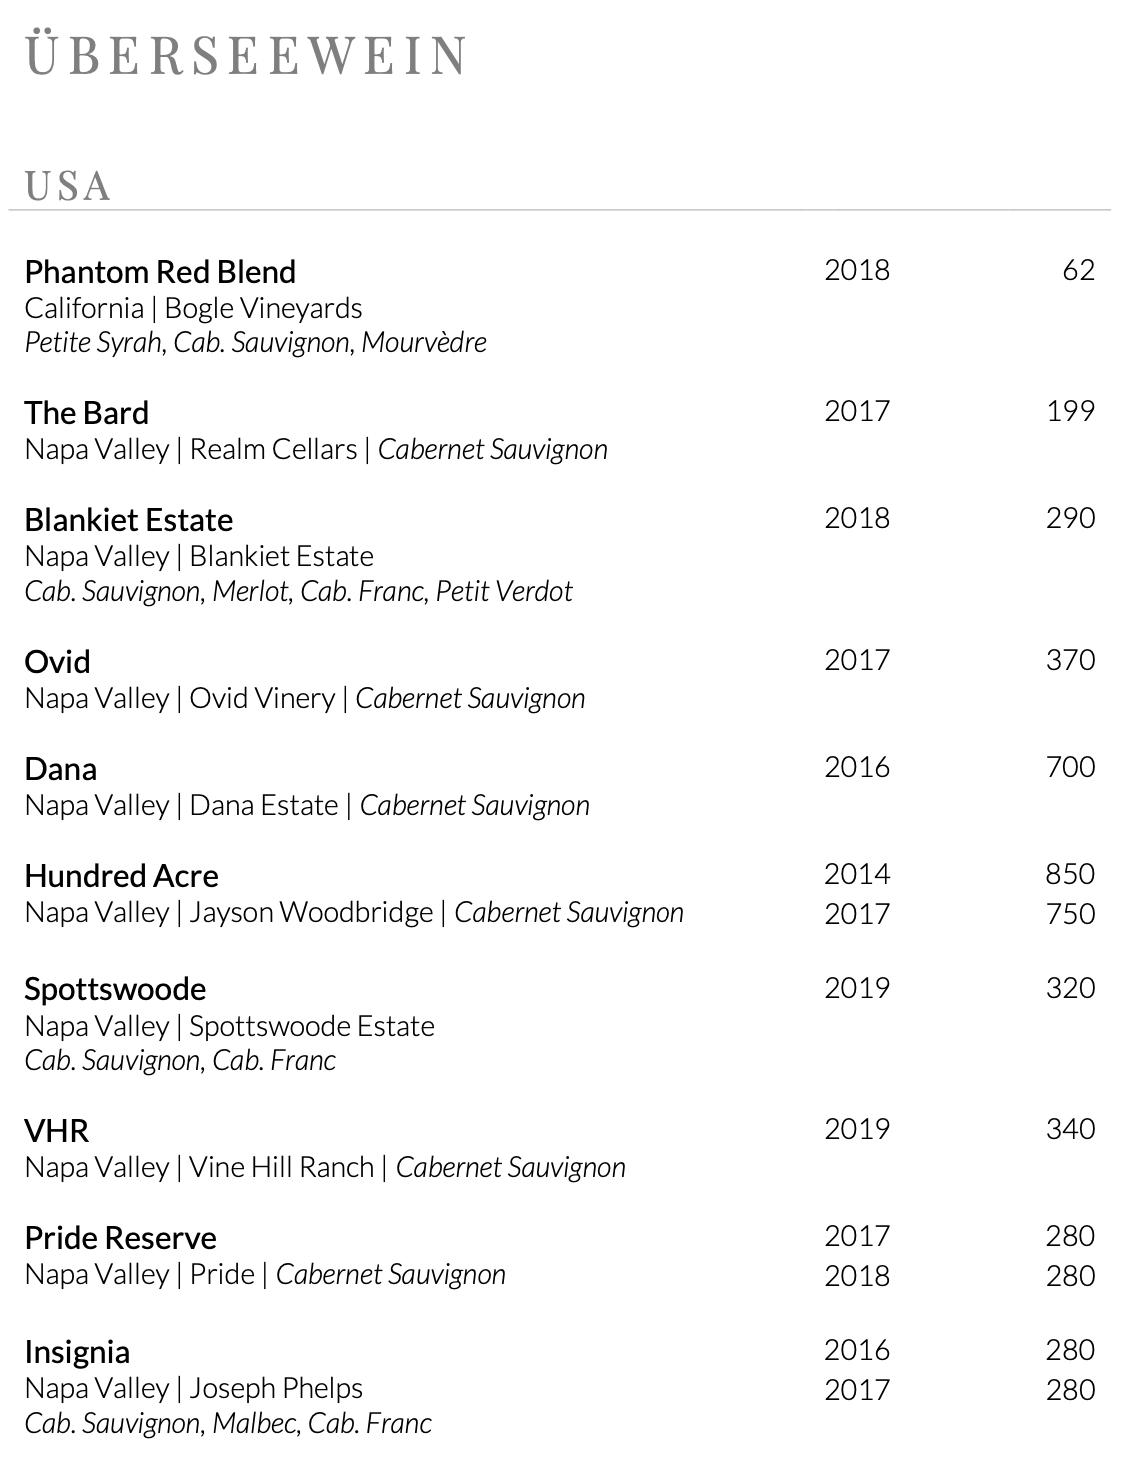Click the Hundred Acre wine heading

click(121, 876)
